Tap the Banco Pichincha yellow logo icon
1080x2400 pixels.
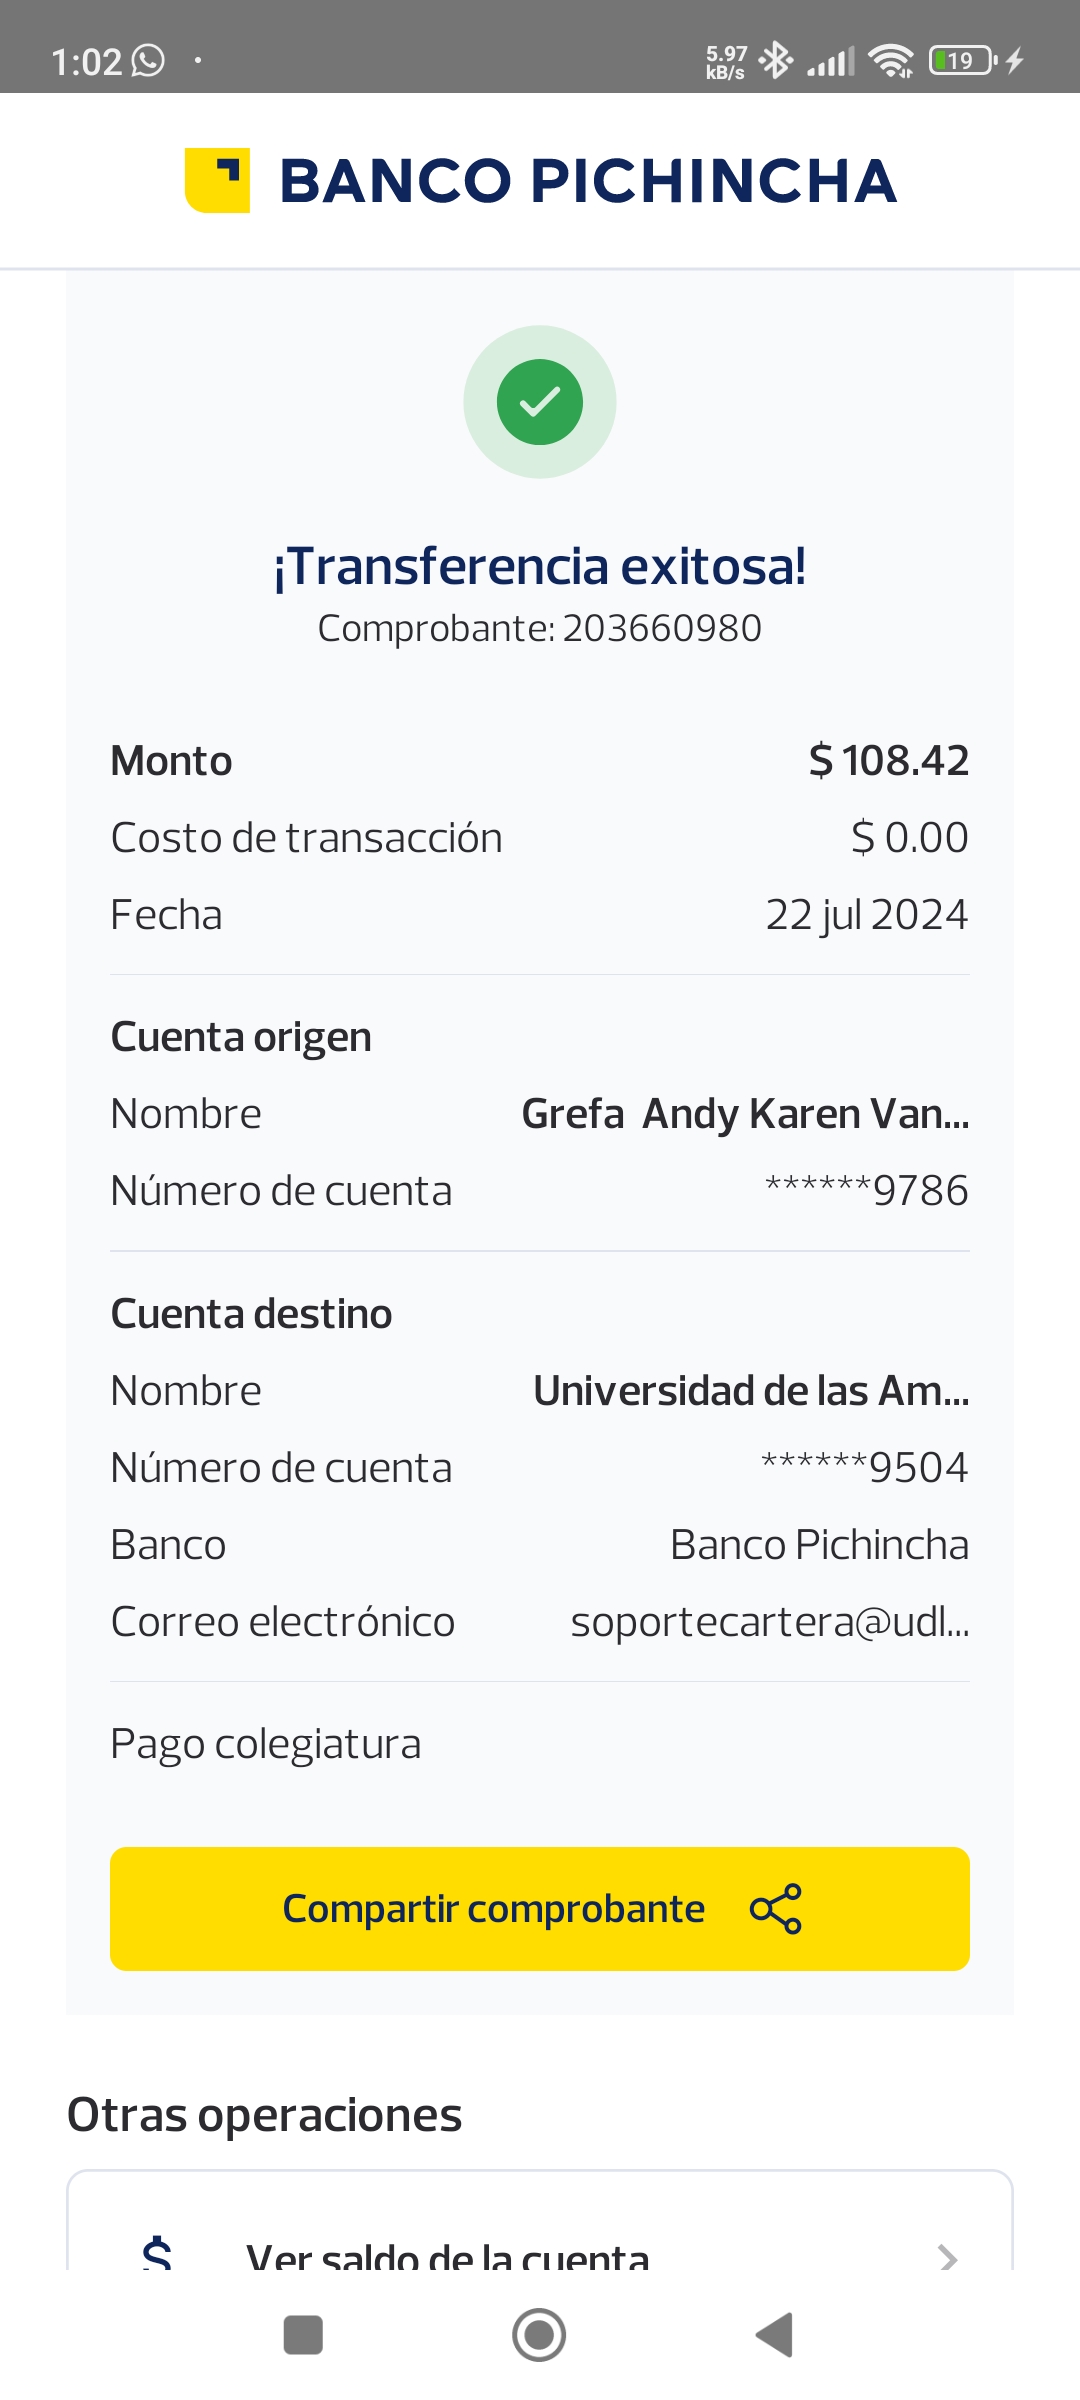click(217, 181)
